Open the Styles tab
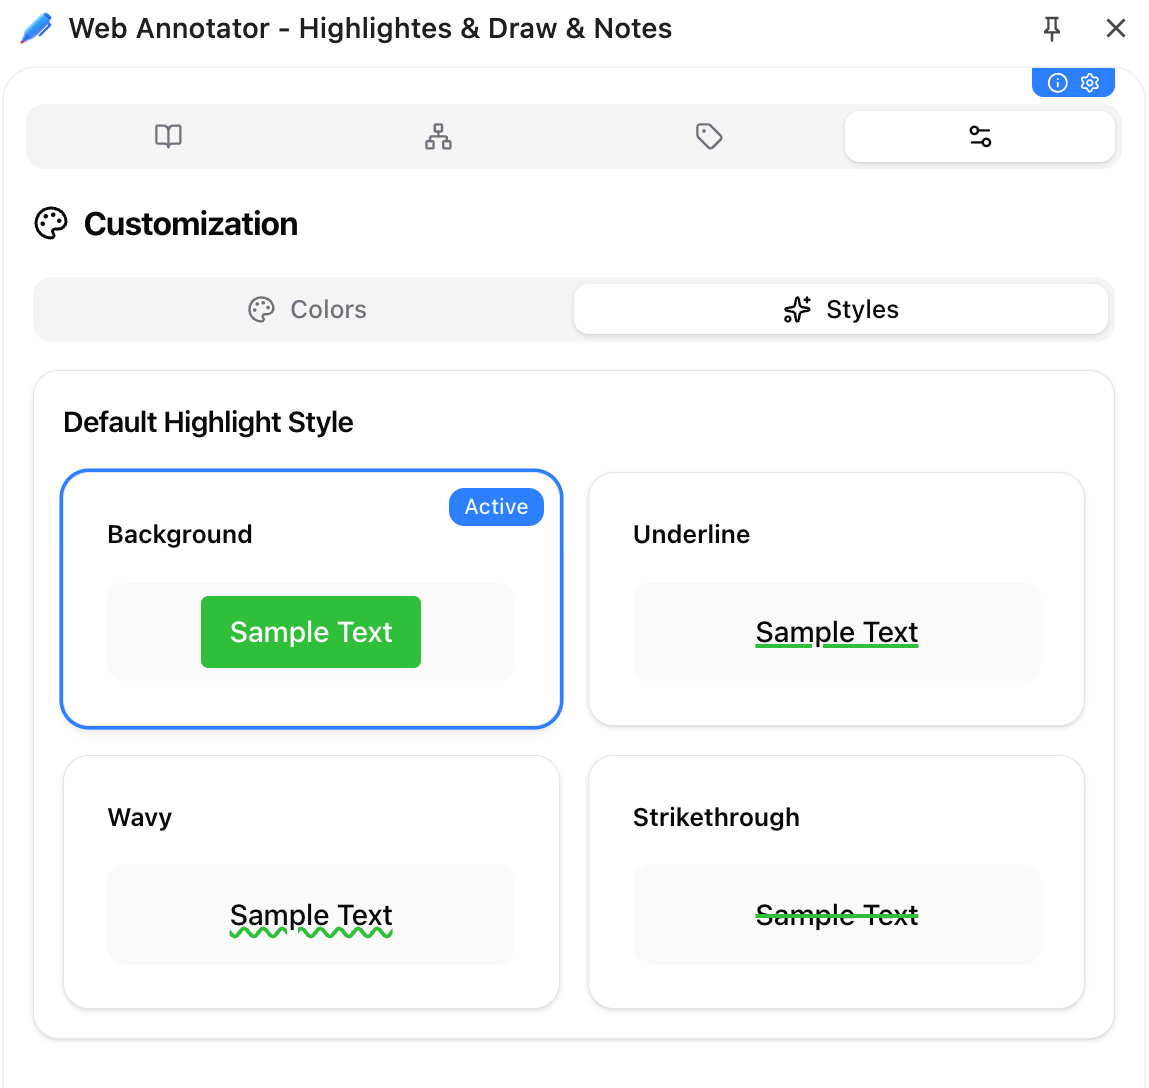Image resolution: width=1149 pixels, height=1088 pixels. click(x=840, y=309)
